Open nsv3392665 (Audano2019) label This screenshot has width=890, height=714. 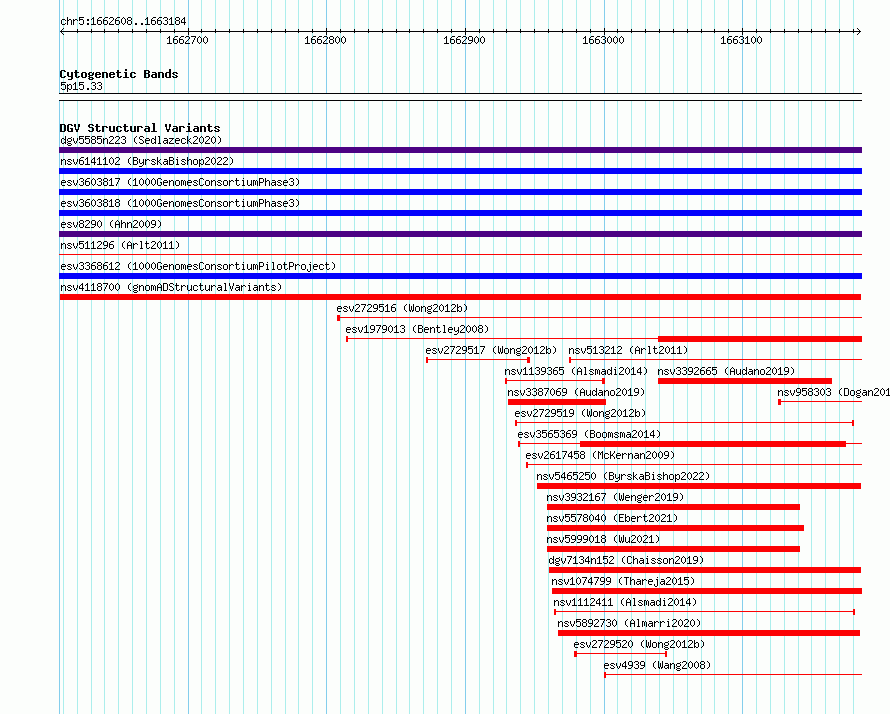[726, 371]
